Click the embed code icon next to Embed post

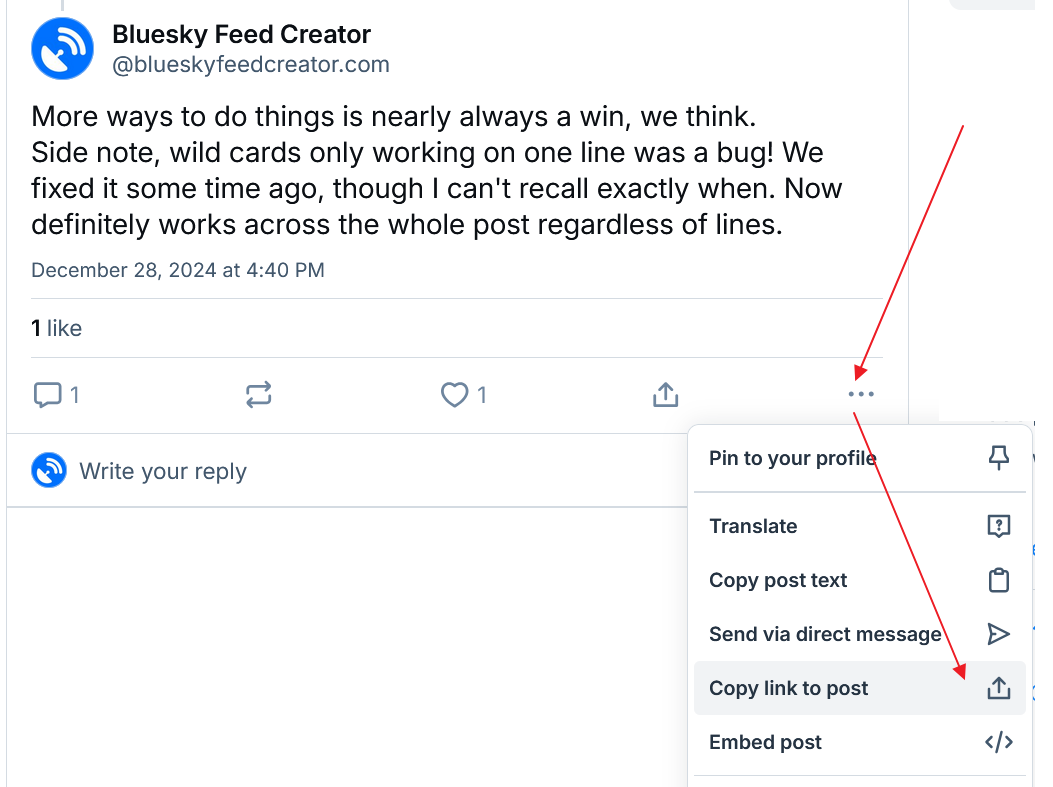998,742
